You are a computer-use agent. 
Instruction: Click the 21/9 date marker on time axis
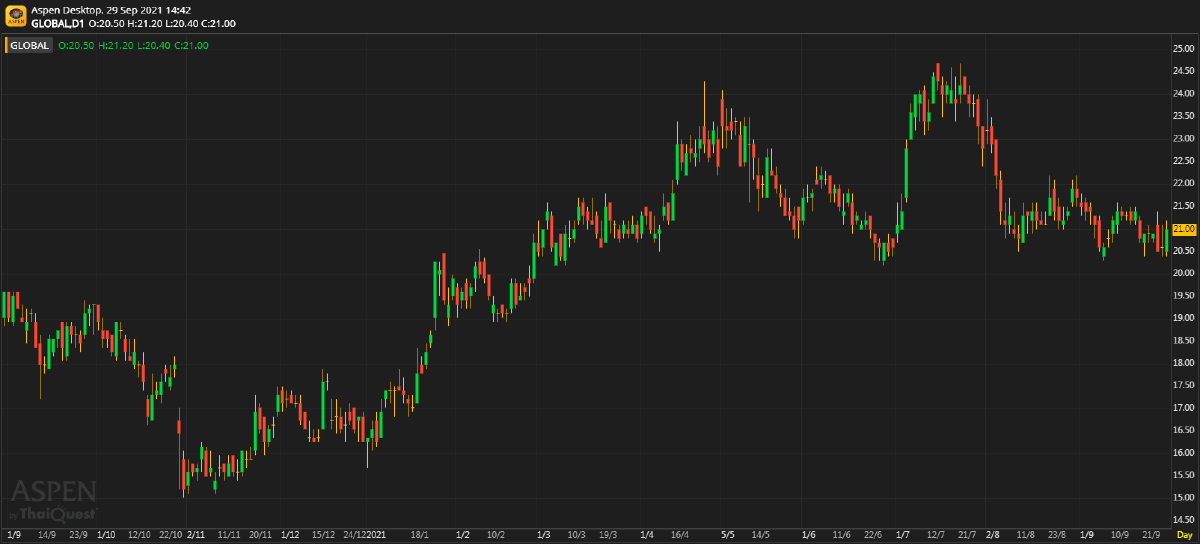[1152, 536]
